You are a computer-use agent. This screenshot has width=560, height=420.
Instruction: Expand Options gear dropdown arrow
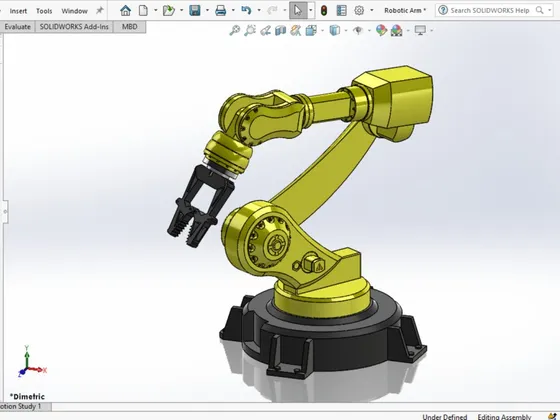coord(372,11)
